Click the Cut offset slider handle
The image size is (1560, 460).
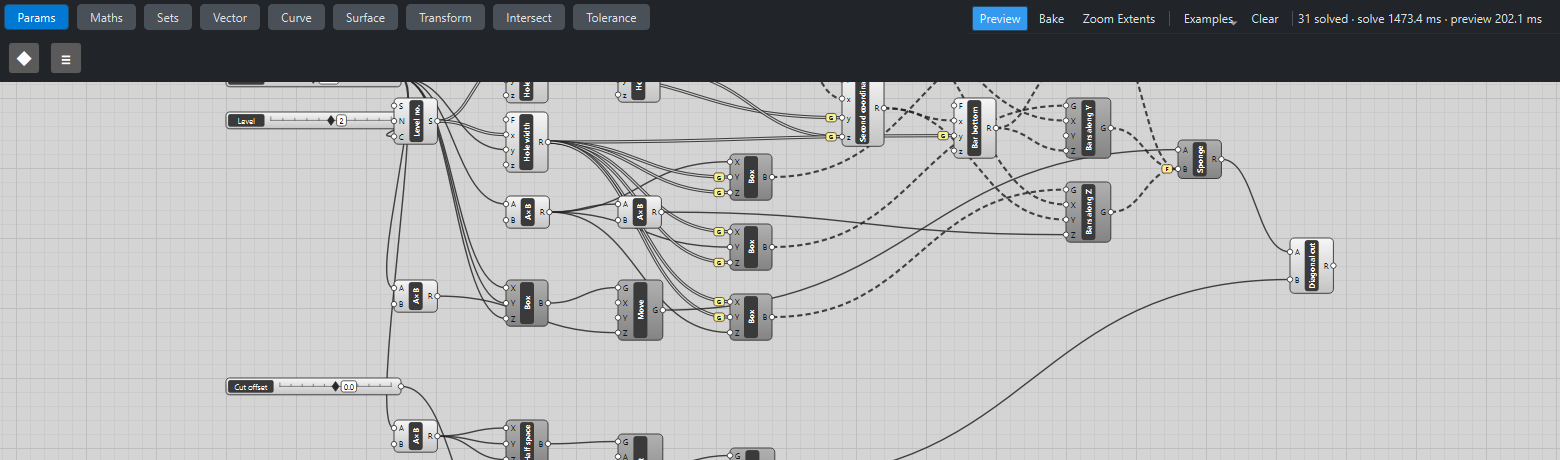(336, 386)
